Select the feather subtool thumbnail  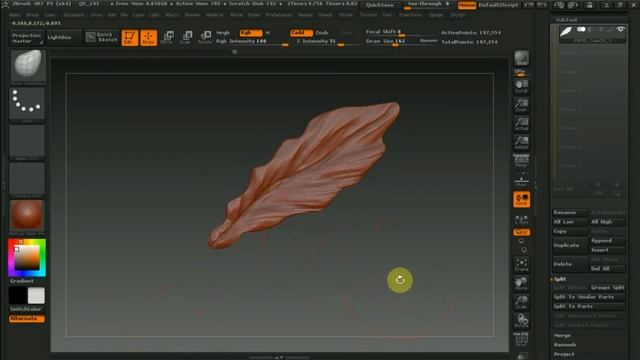pos(566,31)
